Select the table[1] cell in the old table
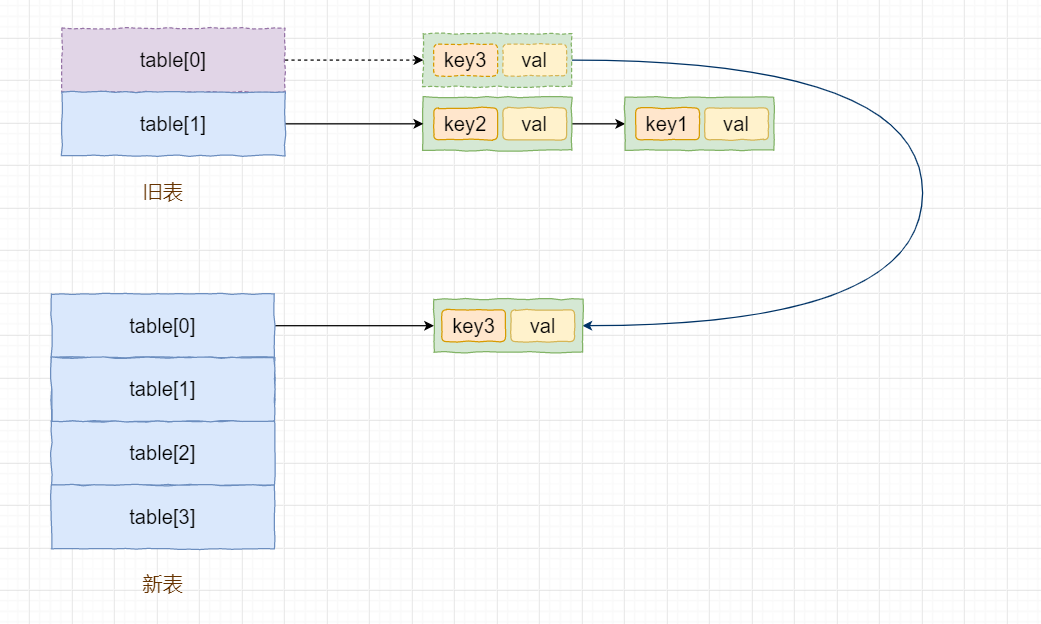This screenshot has height=624, width=1041. (x=173, y=124)
